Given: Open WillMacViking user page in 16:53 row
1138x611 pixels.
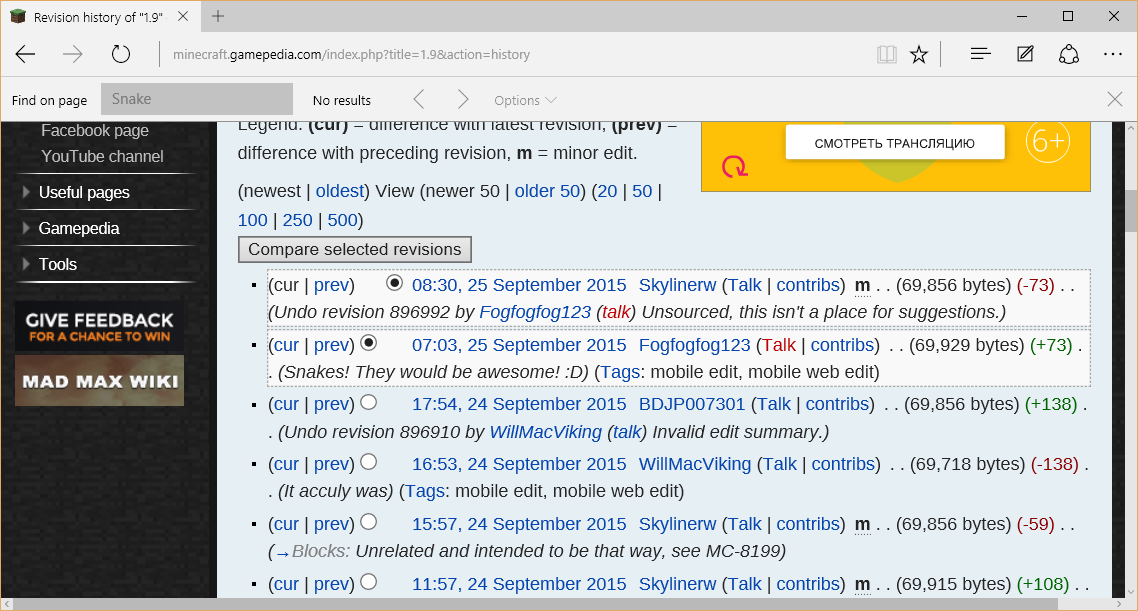Looking at the screenshot, I should click(695, 464).
